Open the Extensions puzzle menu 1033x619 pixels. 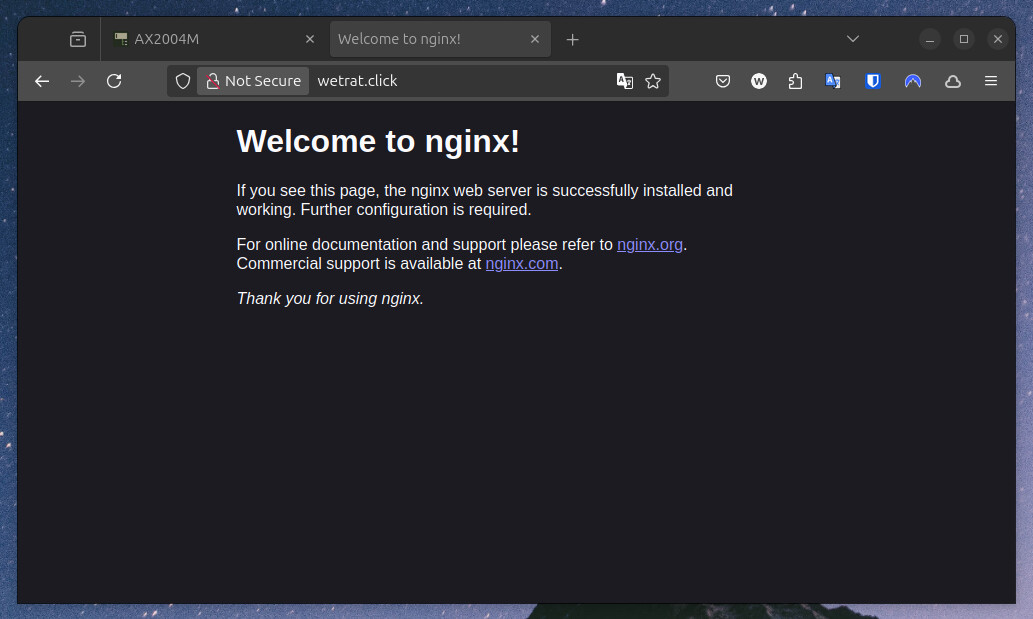(x=795, y=81)
